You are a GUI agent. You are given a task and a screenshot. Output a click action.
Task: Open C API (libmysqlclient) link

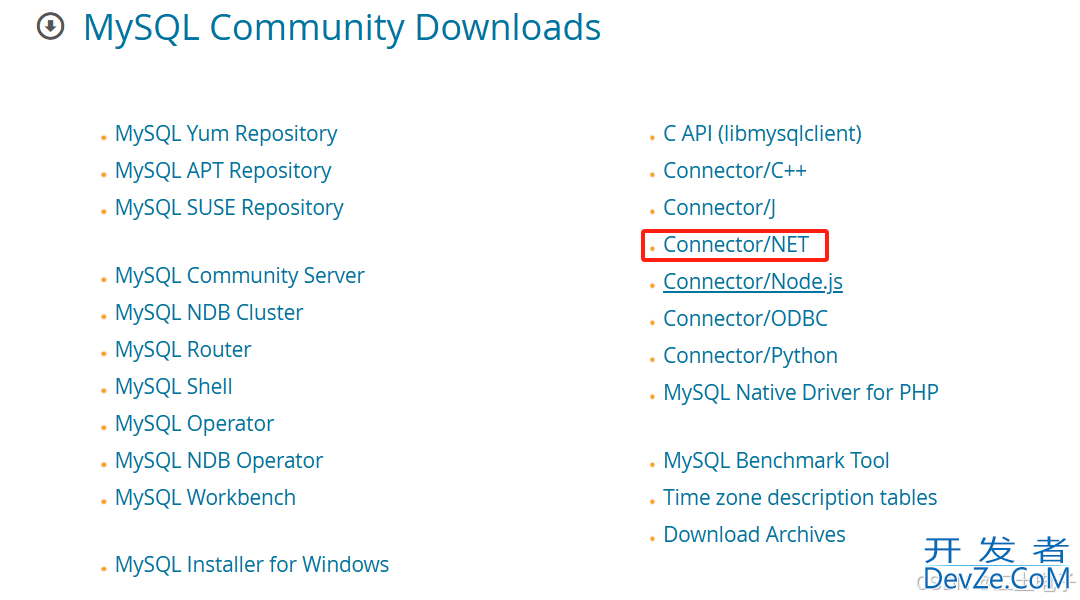762,134
